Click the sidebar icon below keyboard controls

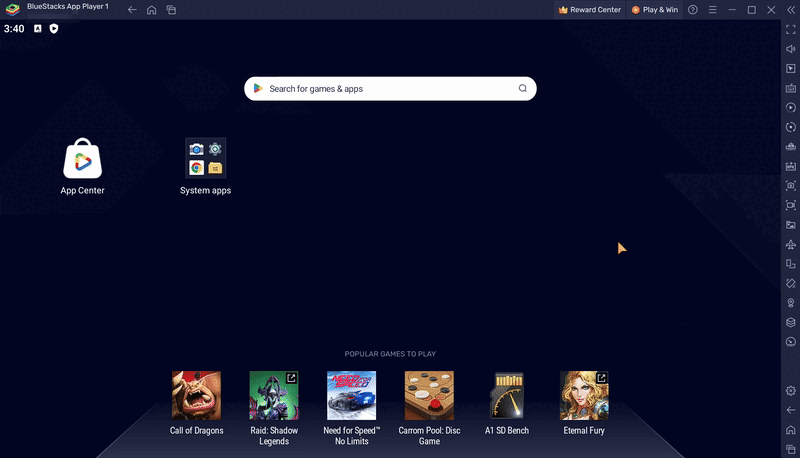[x=791, y=108]
